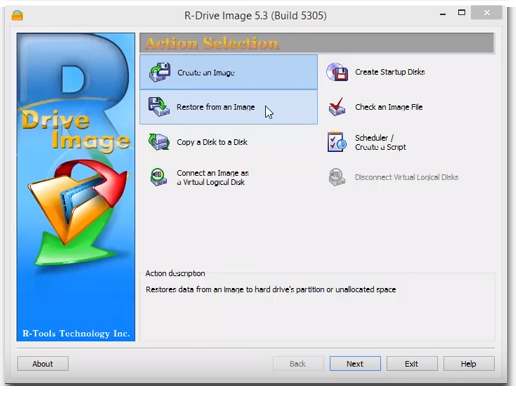Click the Scheduler / Create a Script icon
Viewport: 516px width, 393px height.
pyautogui.click(x=337, y=142)
